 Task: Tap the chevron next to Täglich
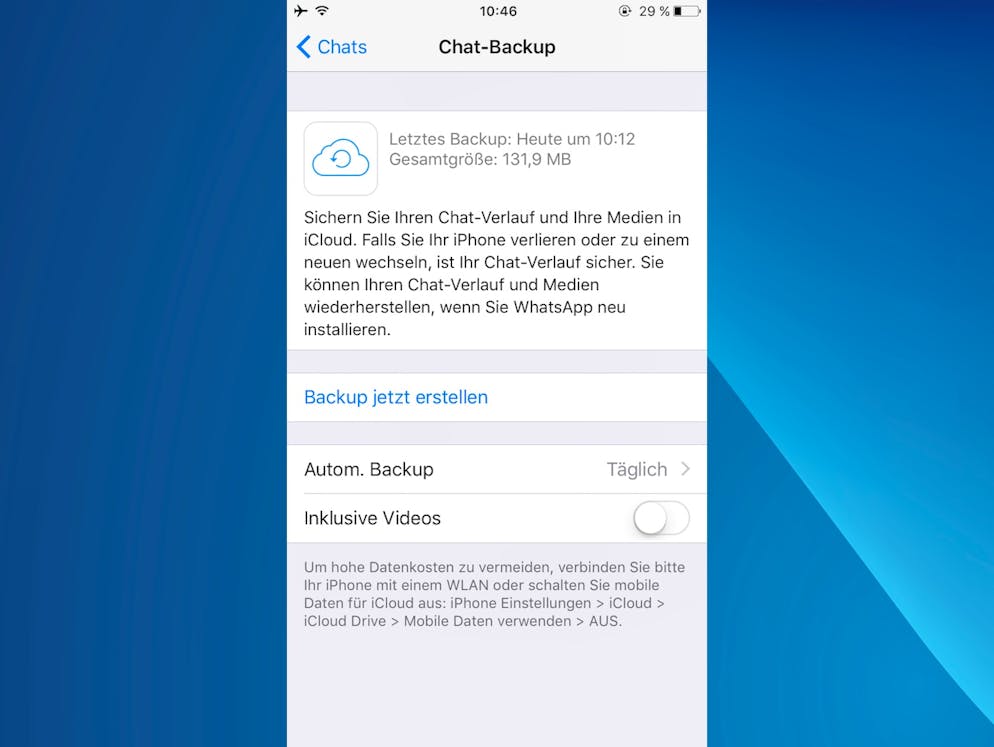pos(685,469)
